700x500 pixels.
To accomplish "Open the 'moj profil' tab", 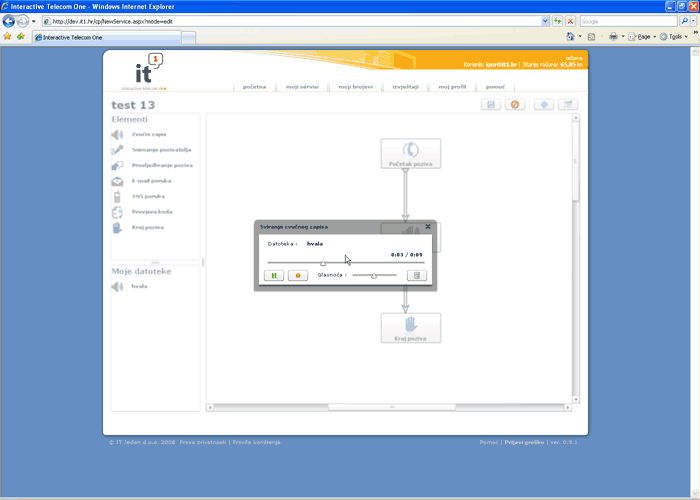I will point(452,87).
